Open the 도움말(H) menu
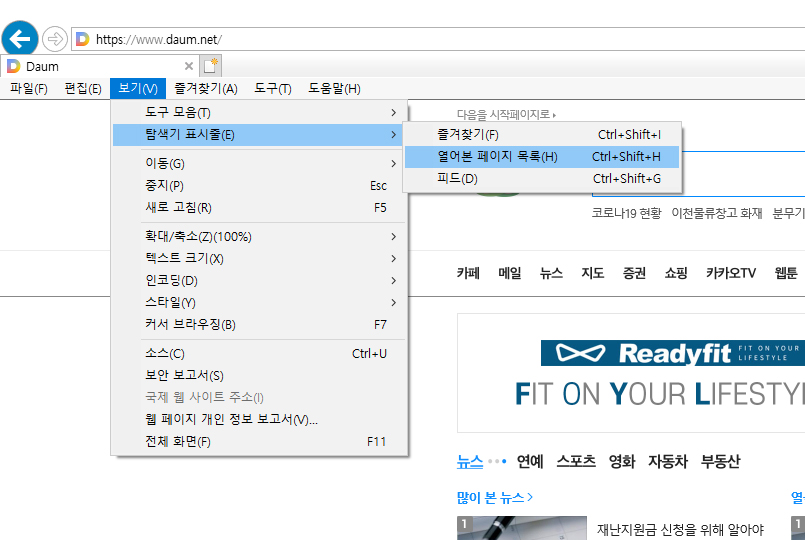The image size is (805, 540). 334,88
